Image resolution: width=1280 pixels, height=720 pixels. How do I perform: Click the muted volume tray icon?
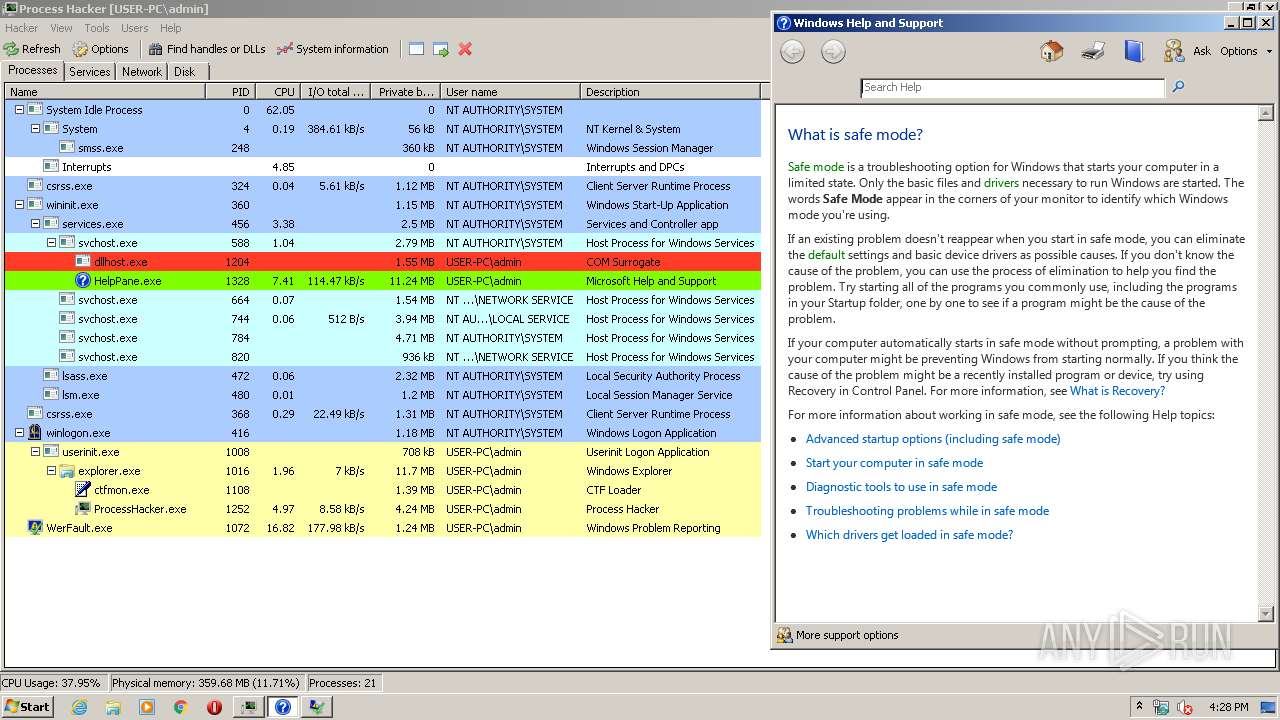(x=1185, y=707)
